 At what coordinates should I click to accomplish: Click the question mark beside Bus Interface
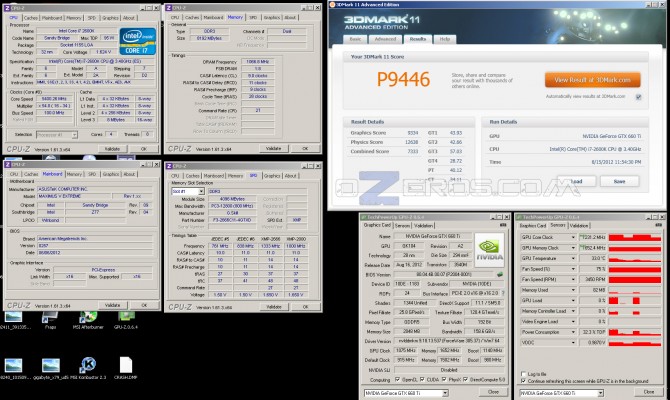[x=502, y=293]
